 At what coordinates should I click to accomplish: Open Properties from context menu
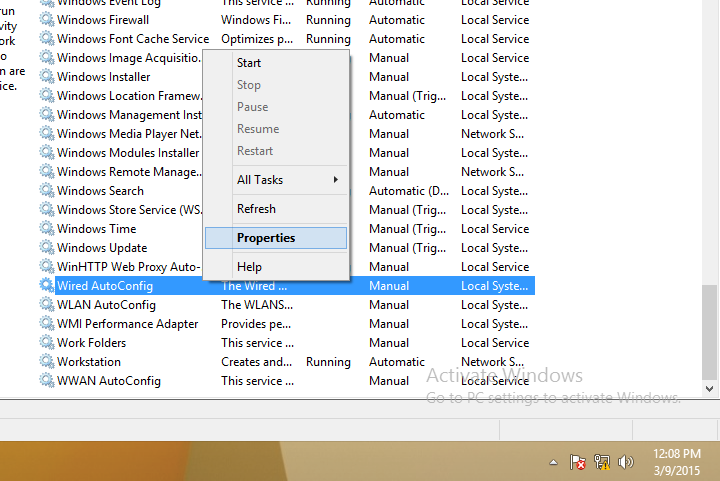tap(276, 238)
